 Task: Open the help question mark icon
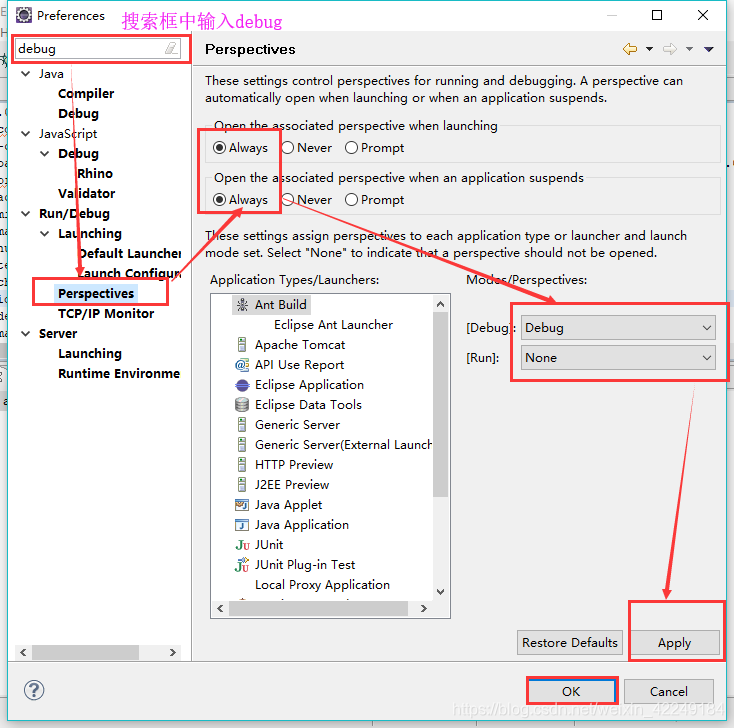(x=34, y=690)
